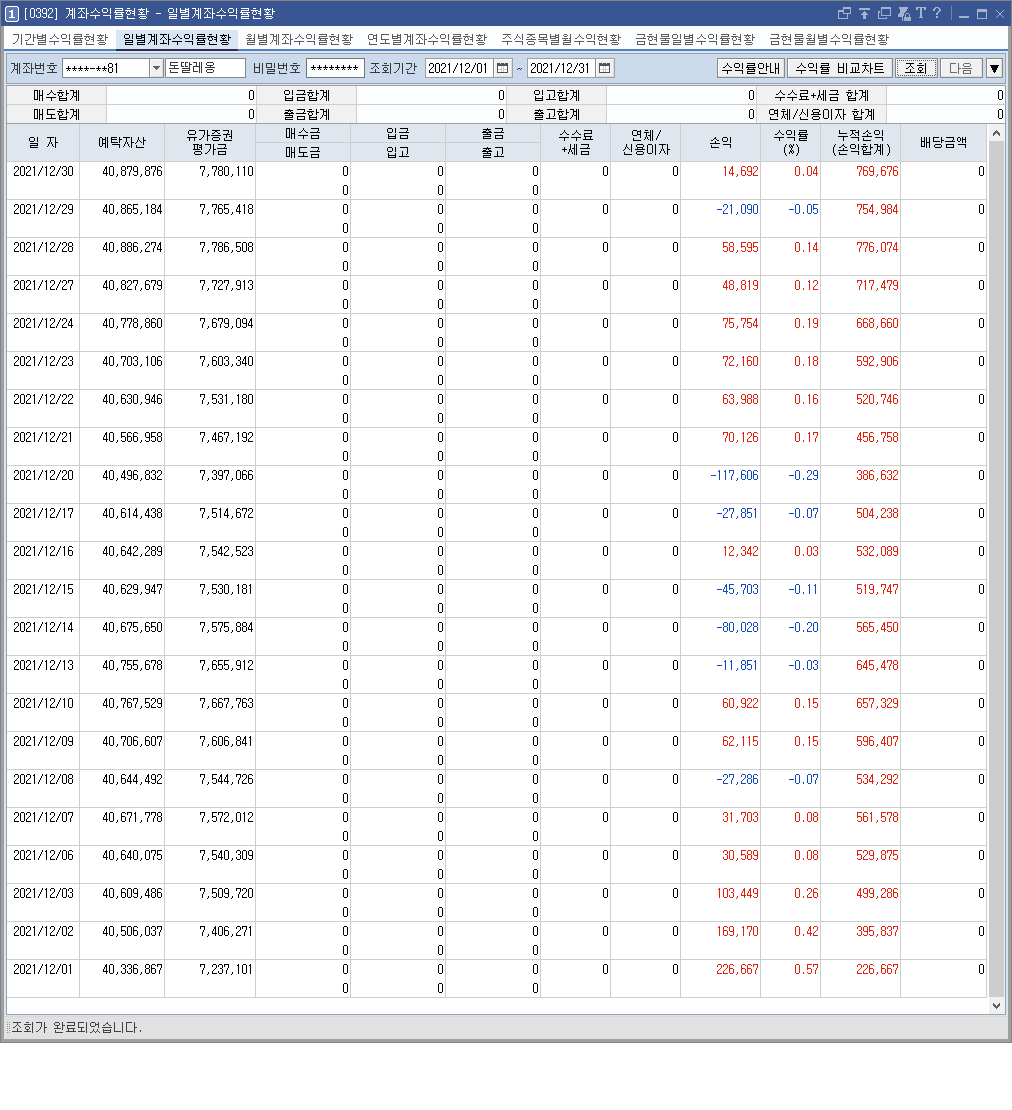
Task: Select the 2021/12/01 date cell
Action: click(x=43, y=970)
